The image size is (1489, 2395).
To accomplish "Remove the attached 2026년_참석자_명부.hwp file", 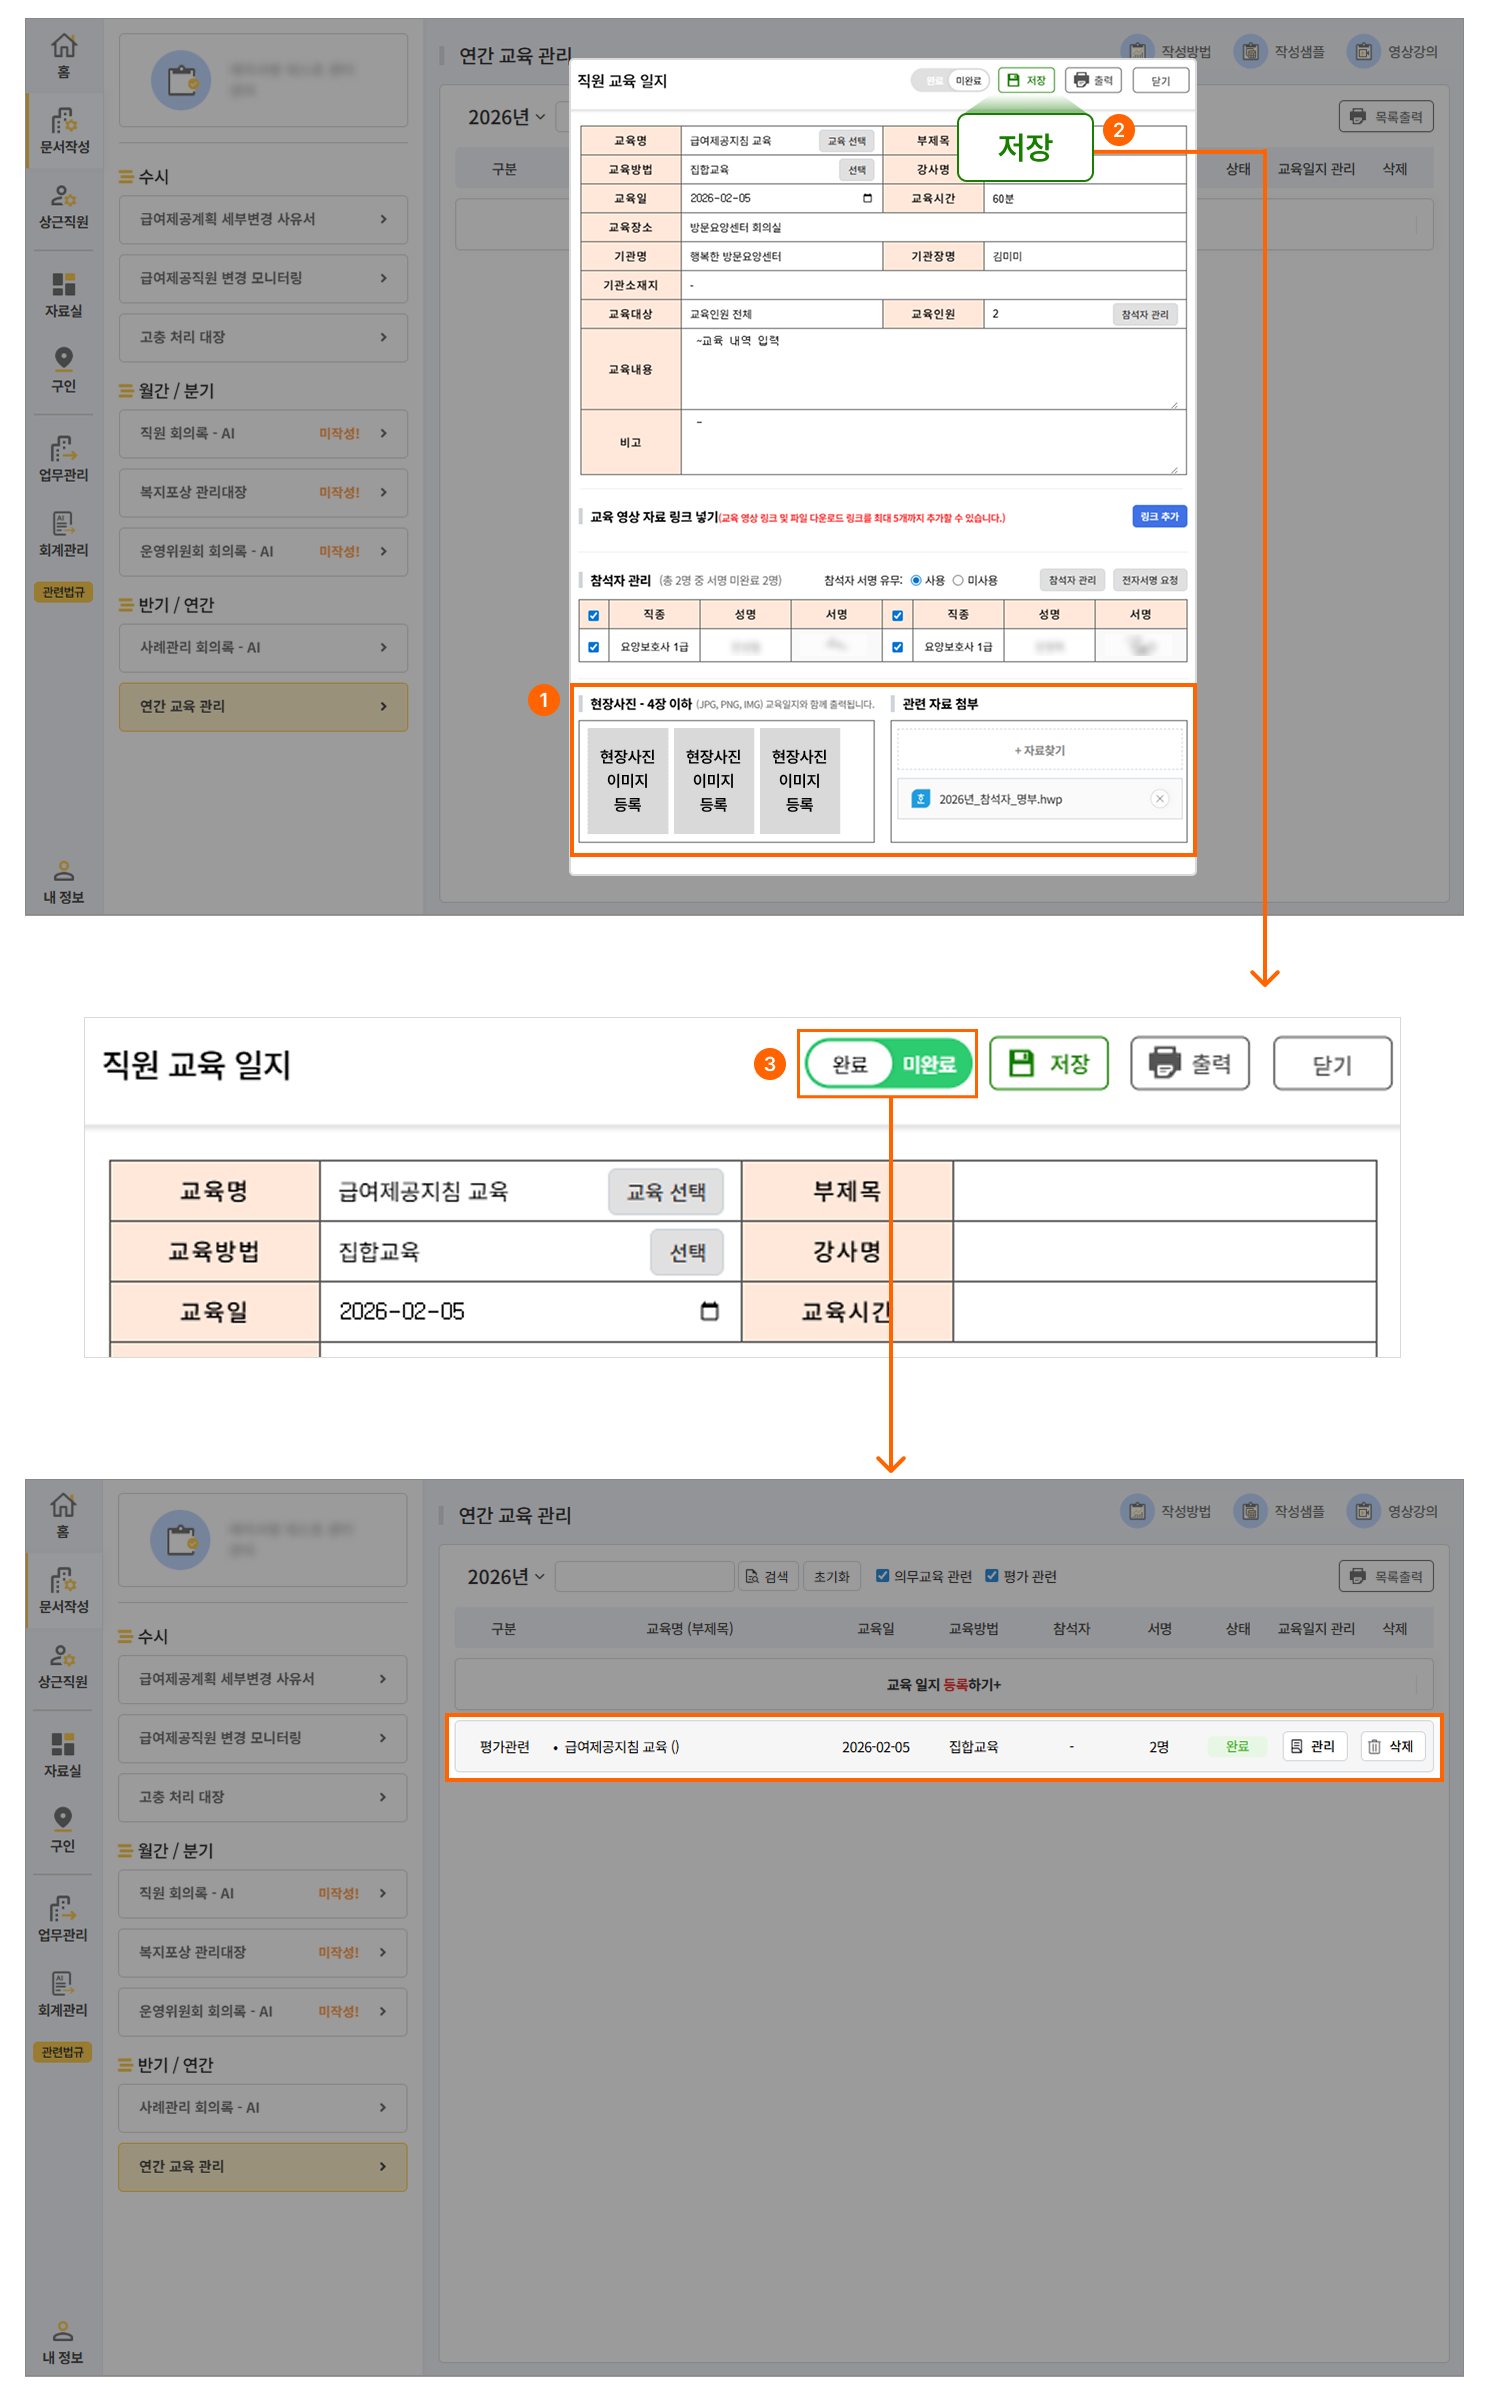I will point(1159,799).
